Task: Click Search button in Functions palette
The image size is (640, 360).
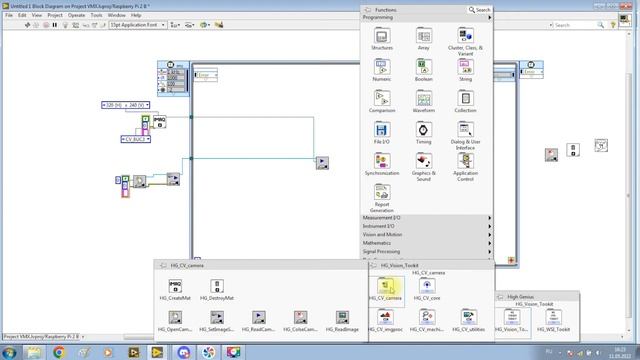Action: [x=480, y=10]
